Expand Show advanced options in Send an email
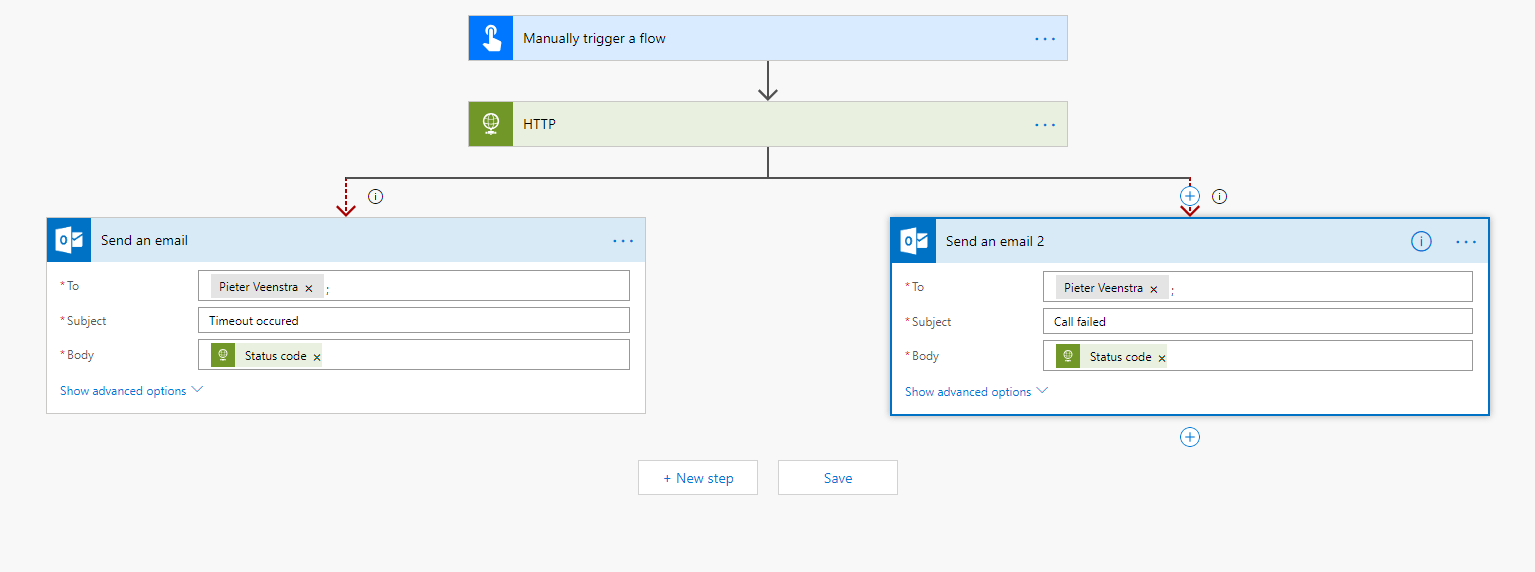Image resolution: width=1535 pixels, height=572 pixels. click(x=131, y=390)
